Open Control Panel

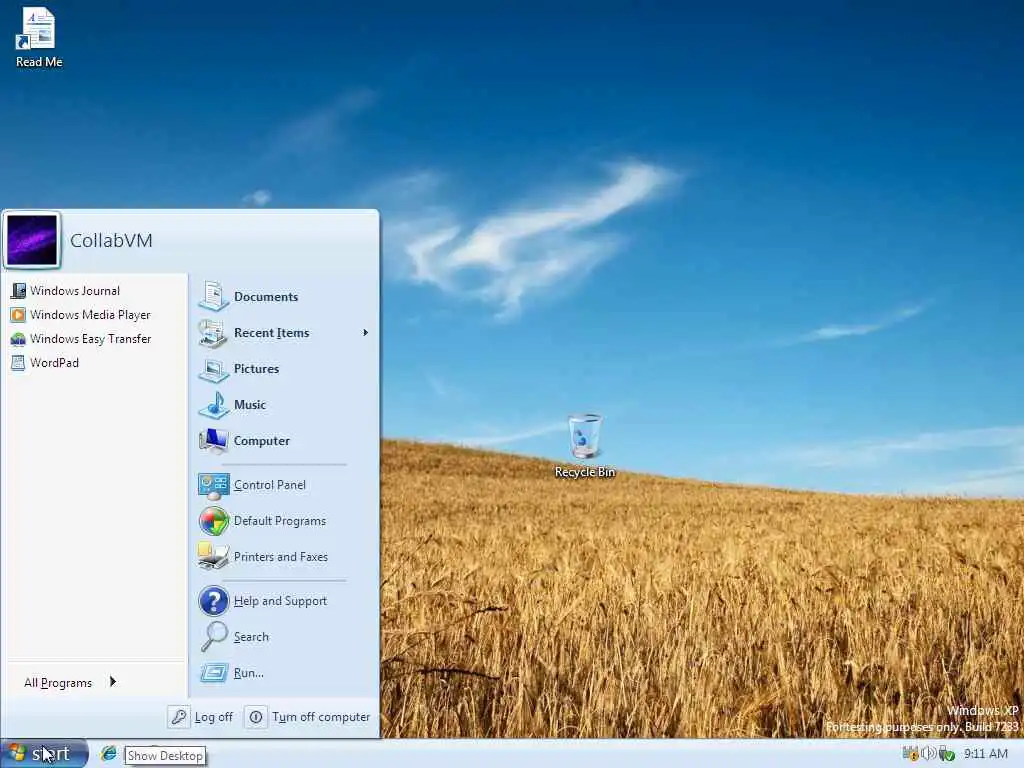[x=283, y=485]
